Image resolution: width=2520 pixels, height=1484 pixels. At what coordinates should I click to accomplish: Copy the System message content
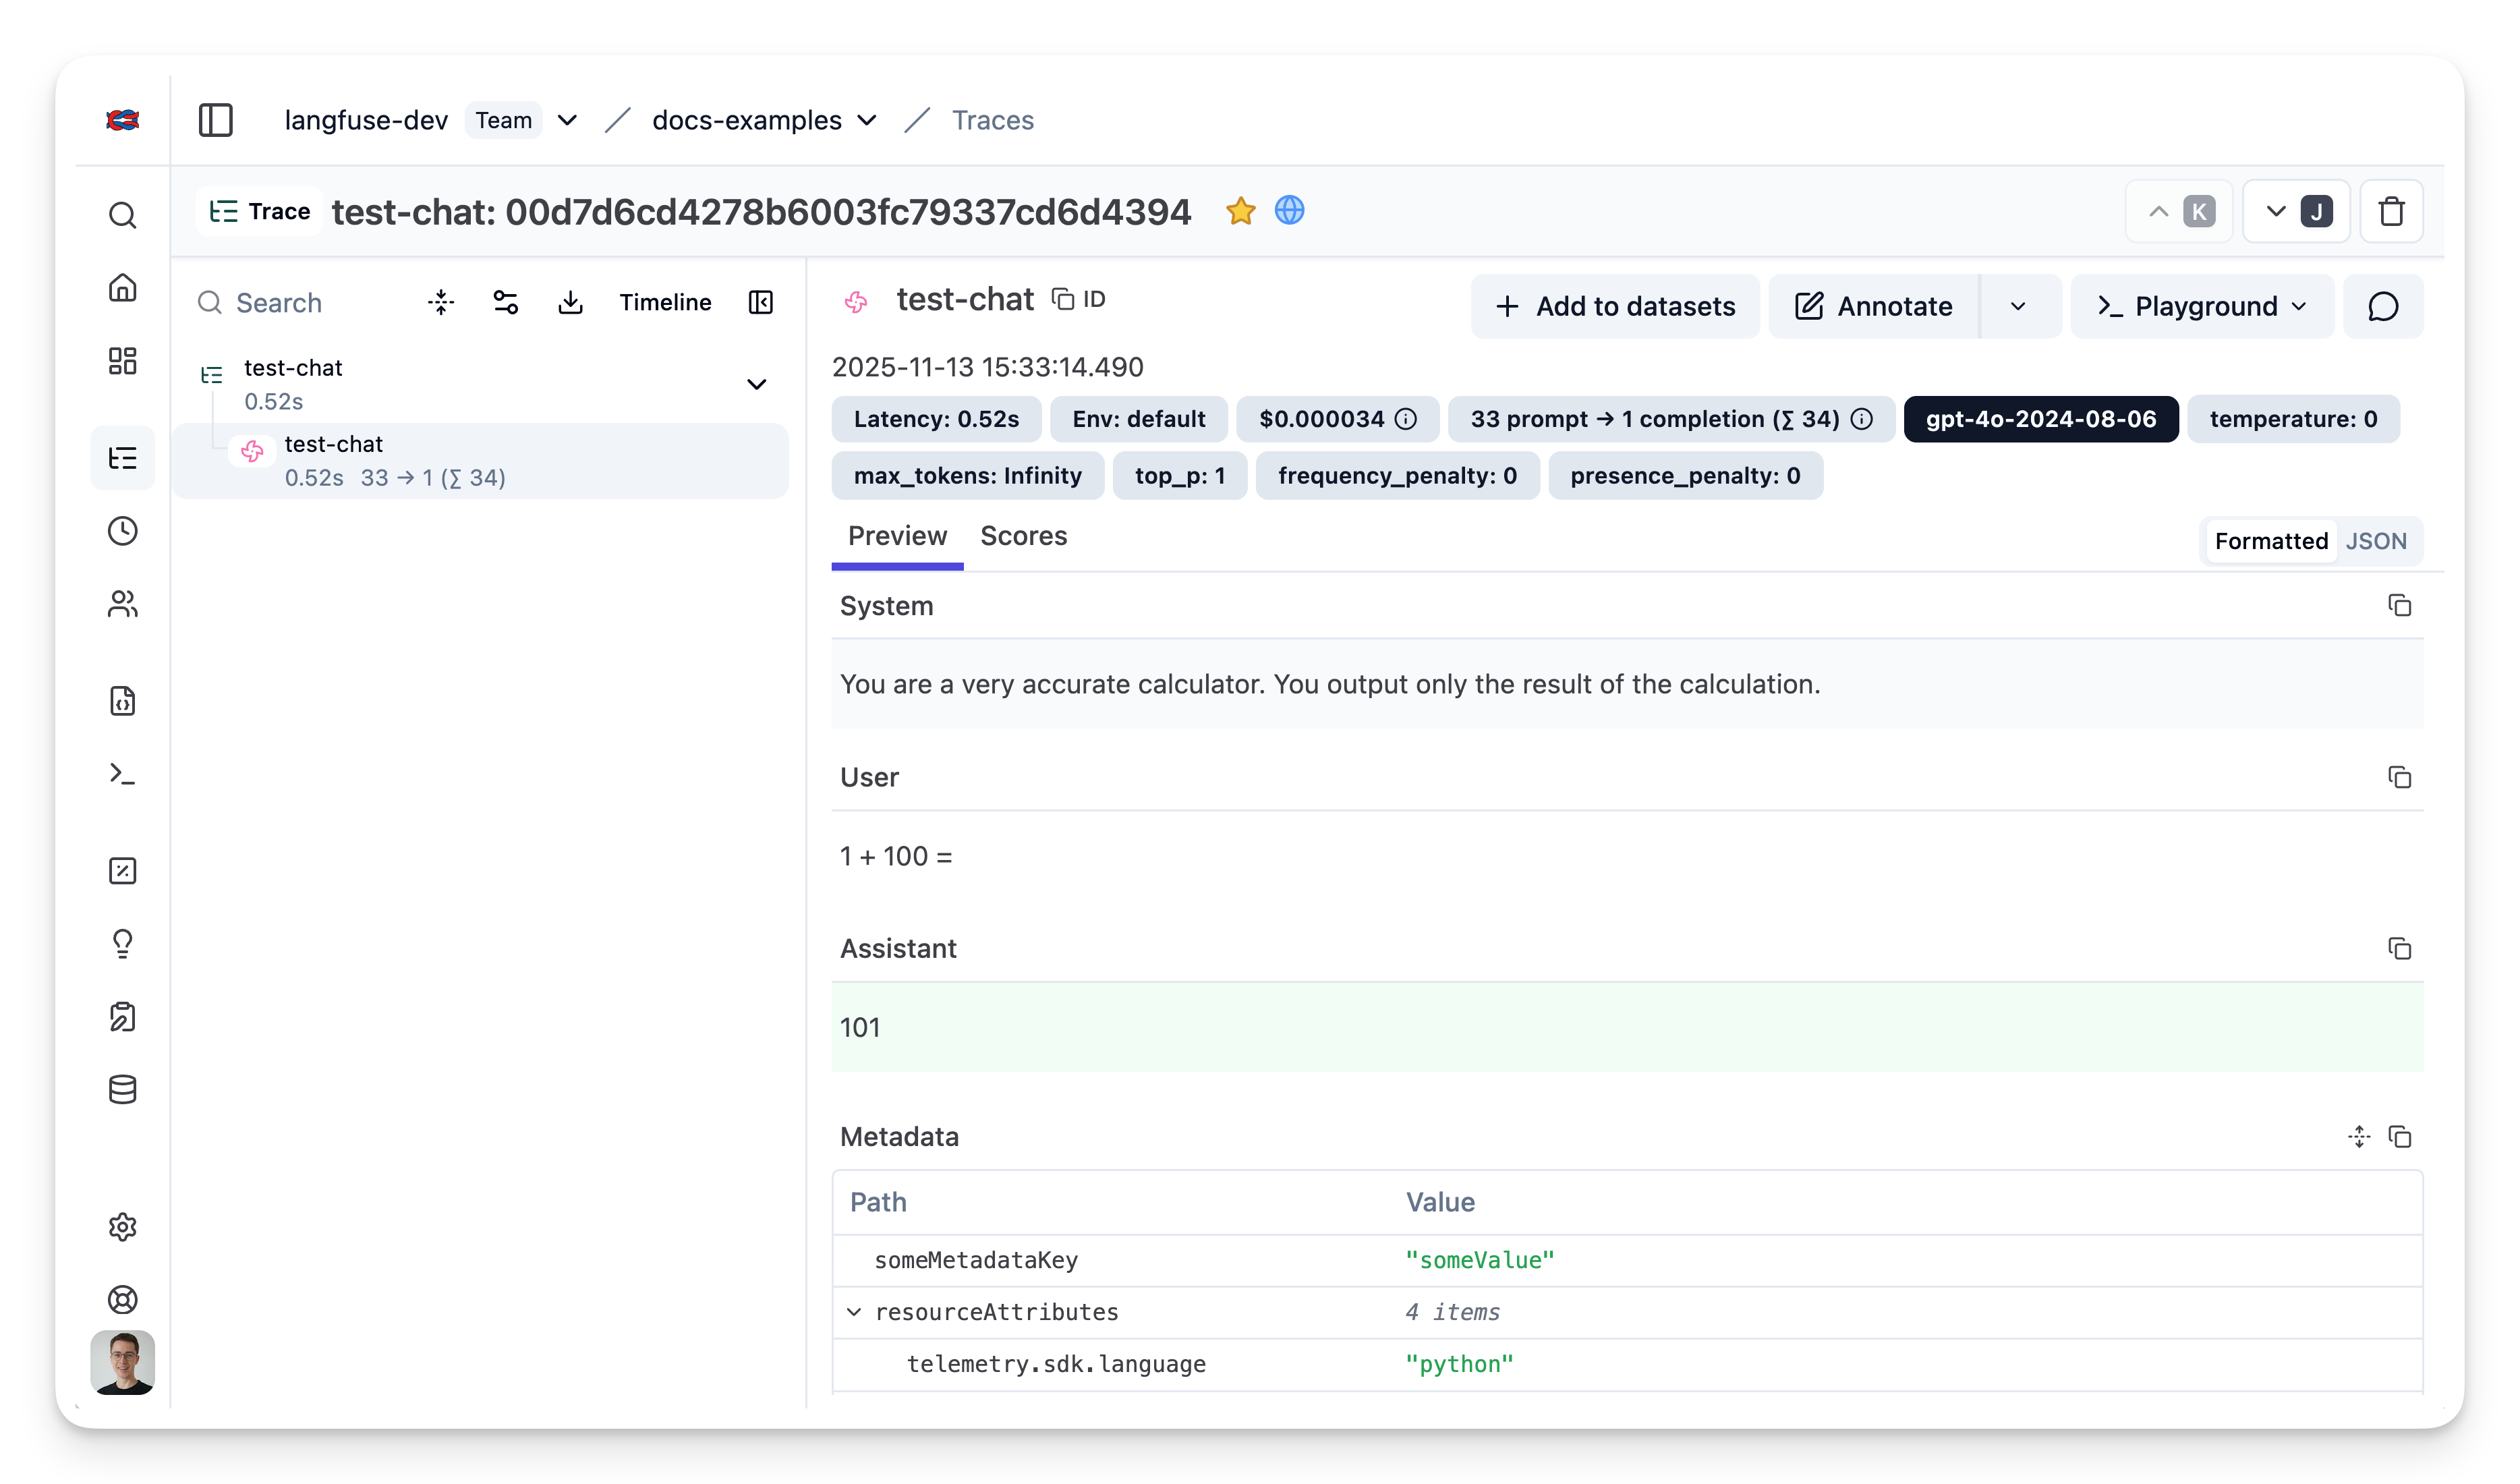(2399, 606)
